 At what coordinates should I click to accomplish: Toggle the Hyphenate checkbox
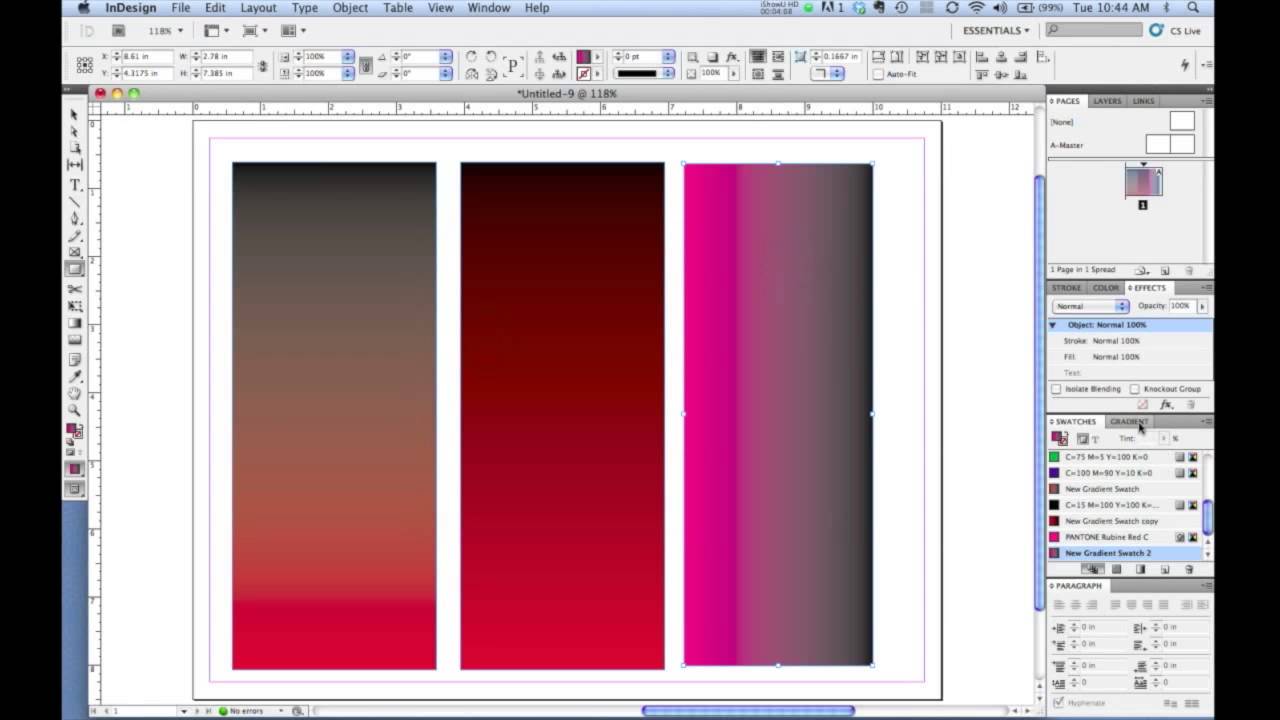[x=1059, y=703]
